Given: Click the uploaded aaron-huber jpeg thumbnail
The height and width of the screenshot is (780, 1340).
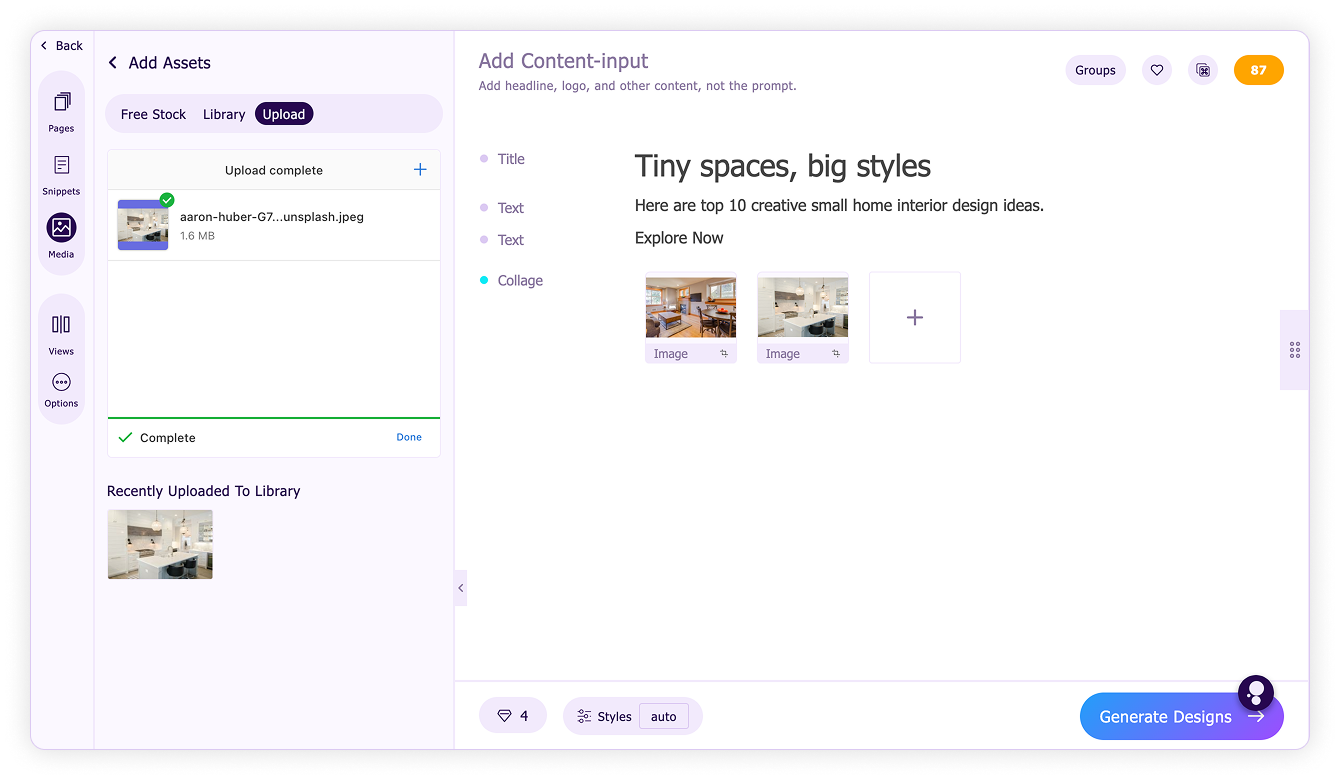Looking at the screenshot, I should pyautogui.click(x=143, y=225).
